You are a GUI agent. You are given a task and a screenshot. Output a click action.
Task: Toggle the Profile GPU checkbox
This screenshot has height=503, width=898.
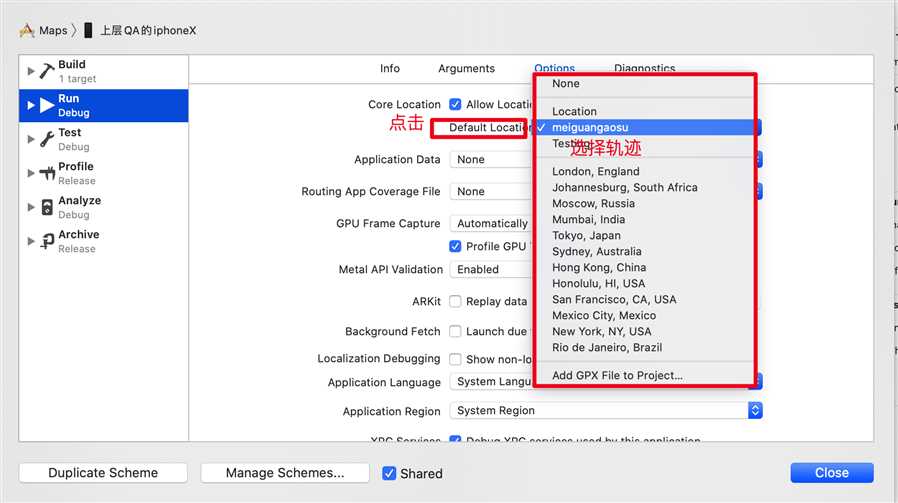pos(455,246)
